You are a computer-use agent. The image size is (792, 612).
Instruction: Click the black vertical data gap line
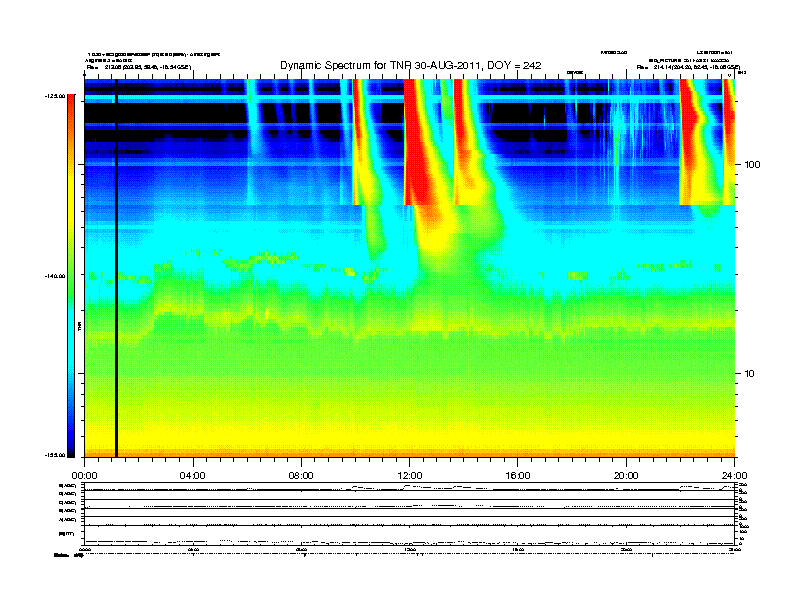[x=116, y=268]
